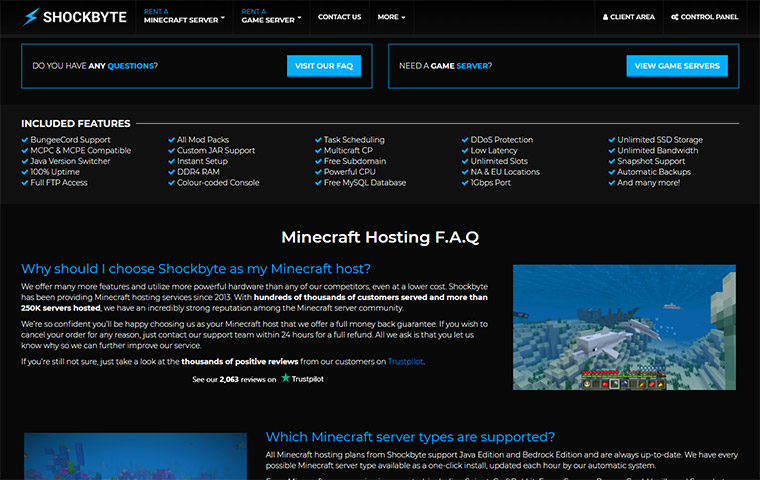760x480 pixels.
Task: Expand Rent a Game Server dropdown
Action: click(271, 16)
